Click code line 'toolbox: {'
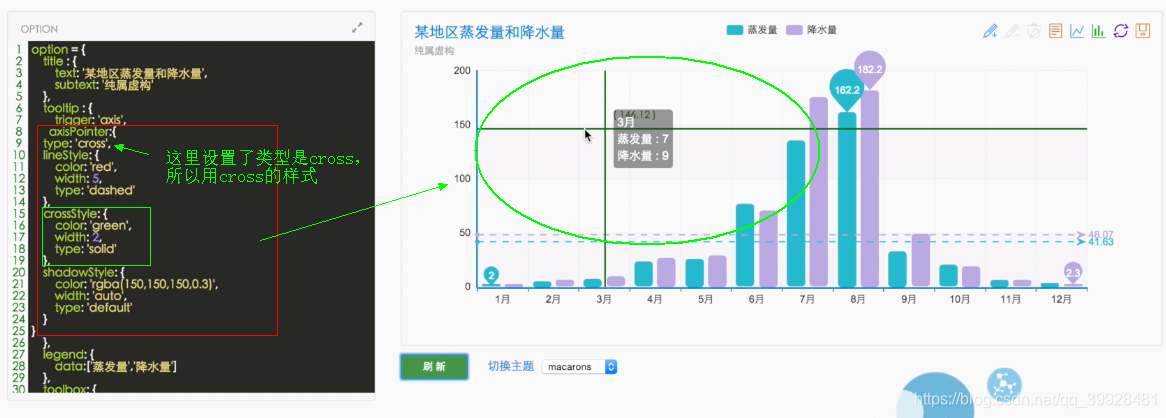Screen dimensions: 1166x418 [71, 388]
